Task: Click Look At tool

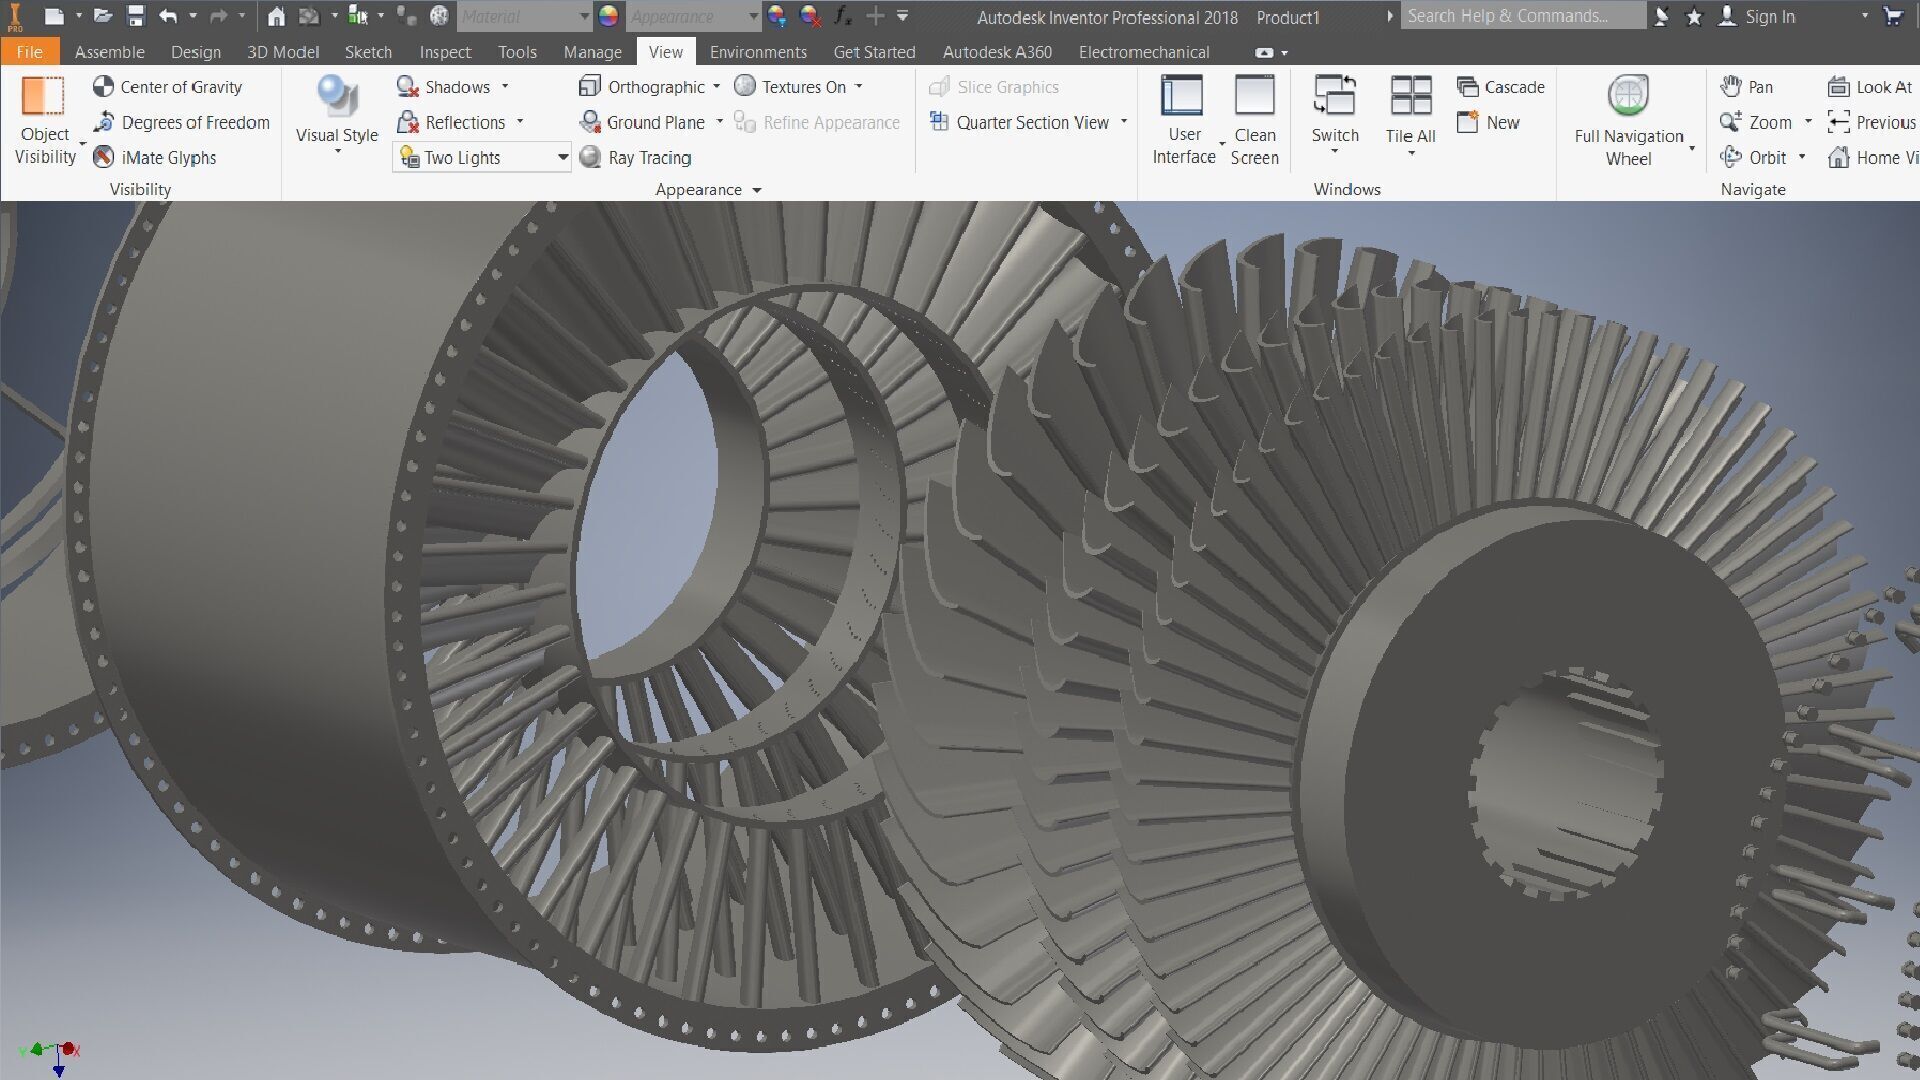Action: (1870, 87)
